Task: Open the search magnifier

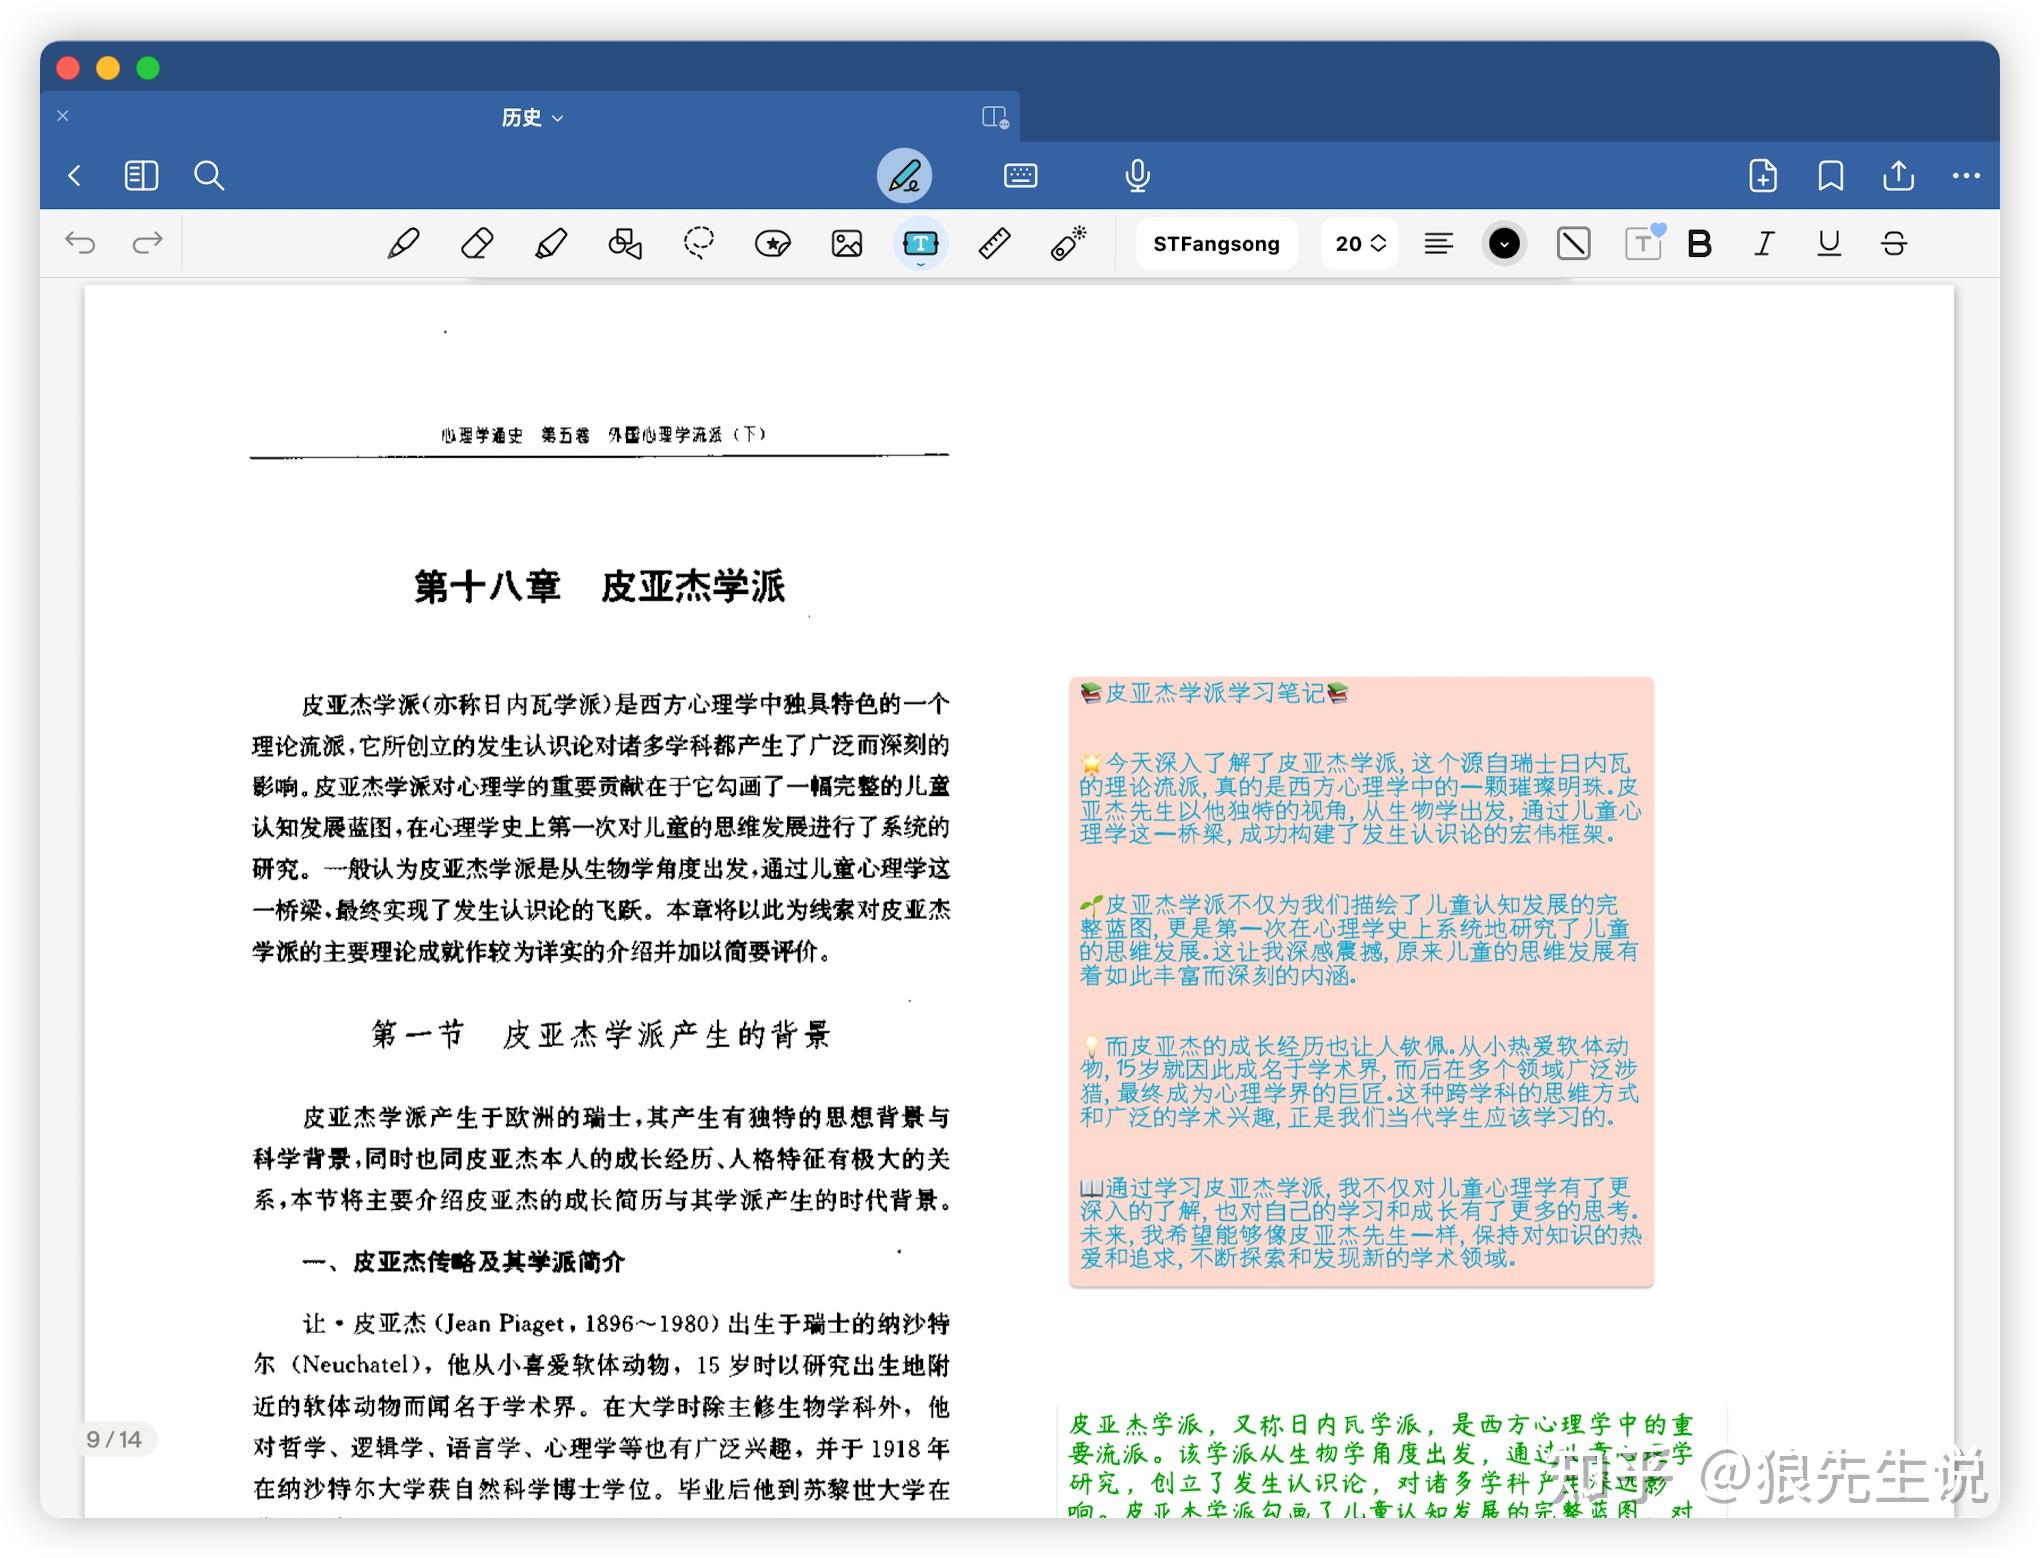Action: [x=209, y=176]
